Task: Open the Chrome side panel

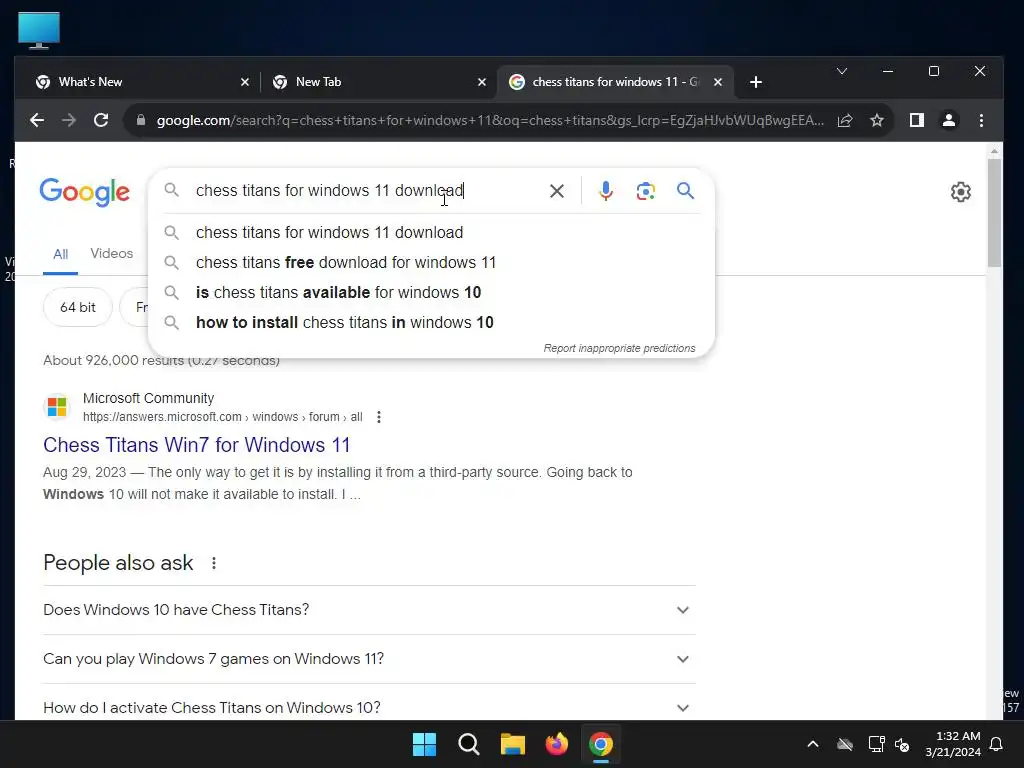Action: click(x=917, y=120)
